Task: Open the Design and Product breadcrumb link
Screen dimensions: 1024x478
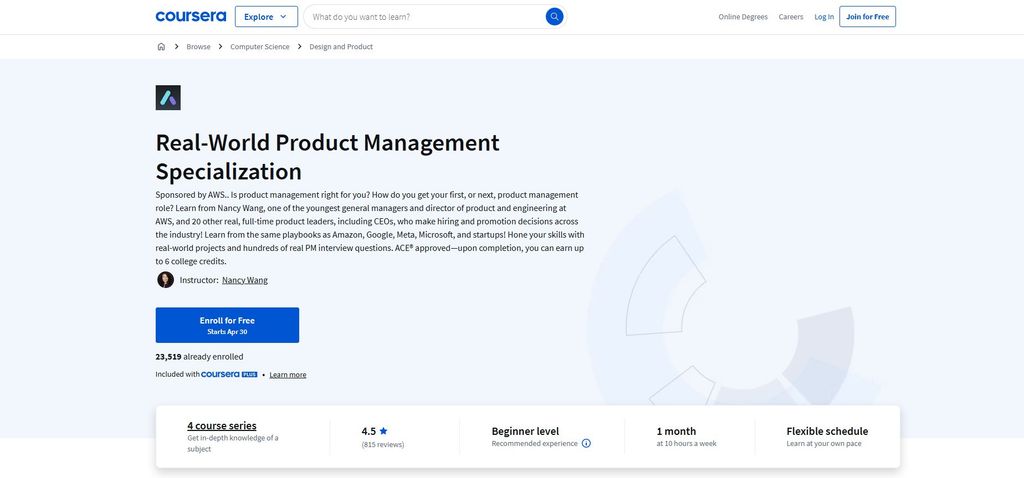Action: click(341, 47)
